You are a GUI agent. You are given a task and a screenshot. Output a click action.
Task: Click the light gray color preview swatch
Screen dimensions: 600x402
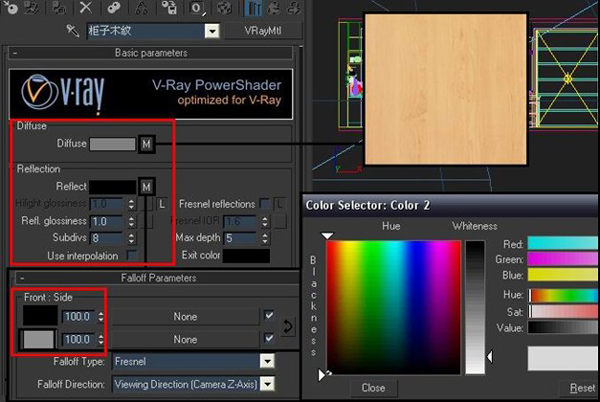(x=562, y=358)
